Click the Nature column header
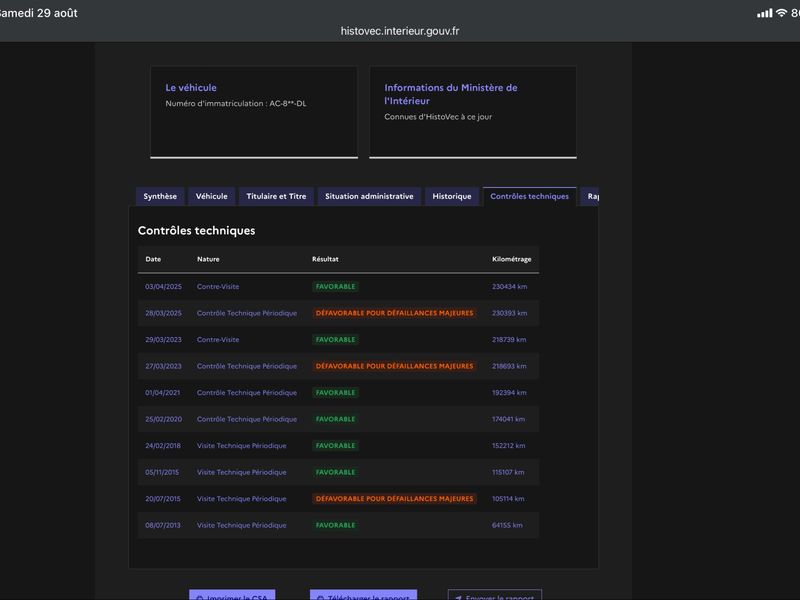The width and height of the screenshot is (800, 600). tap(208, 259)
